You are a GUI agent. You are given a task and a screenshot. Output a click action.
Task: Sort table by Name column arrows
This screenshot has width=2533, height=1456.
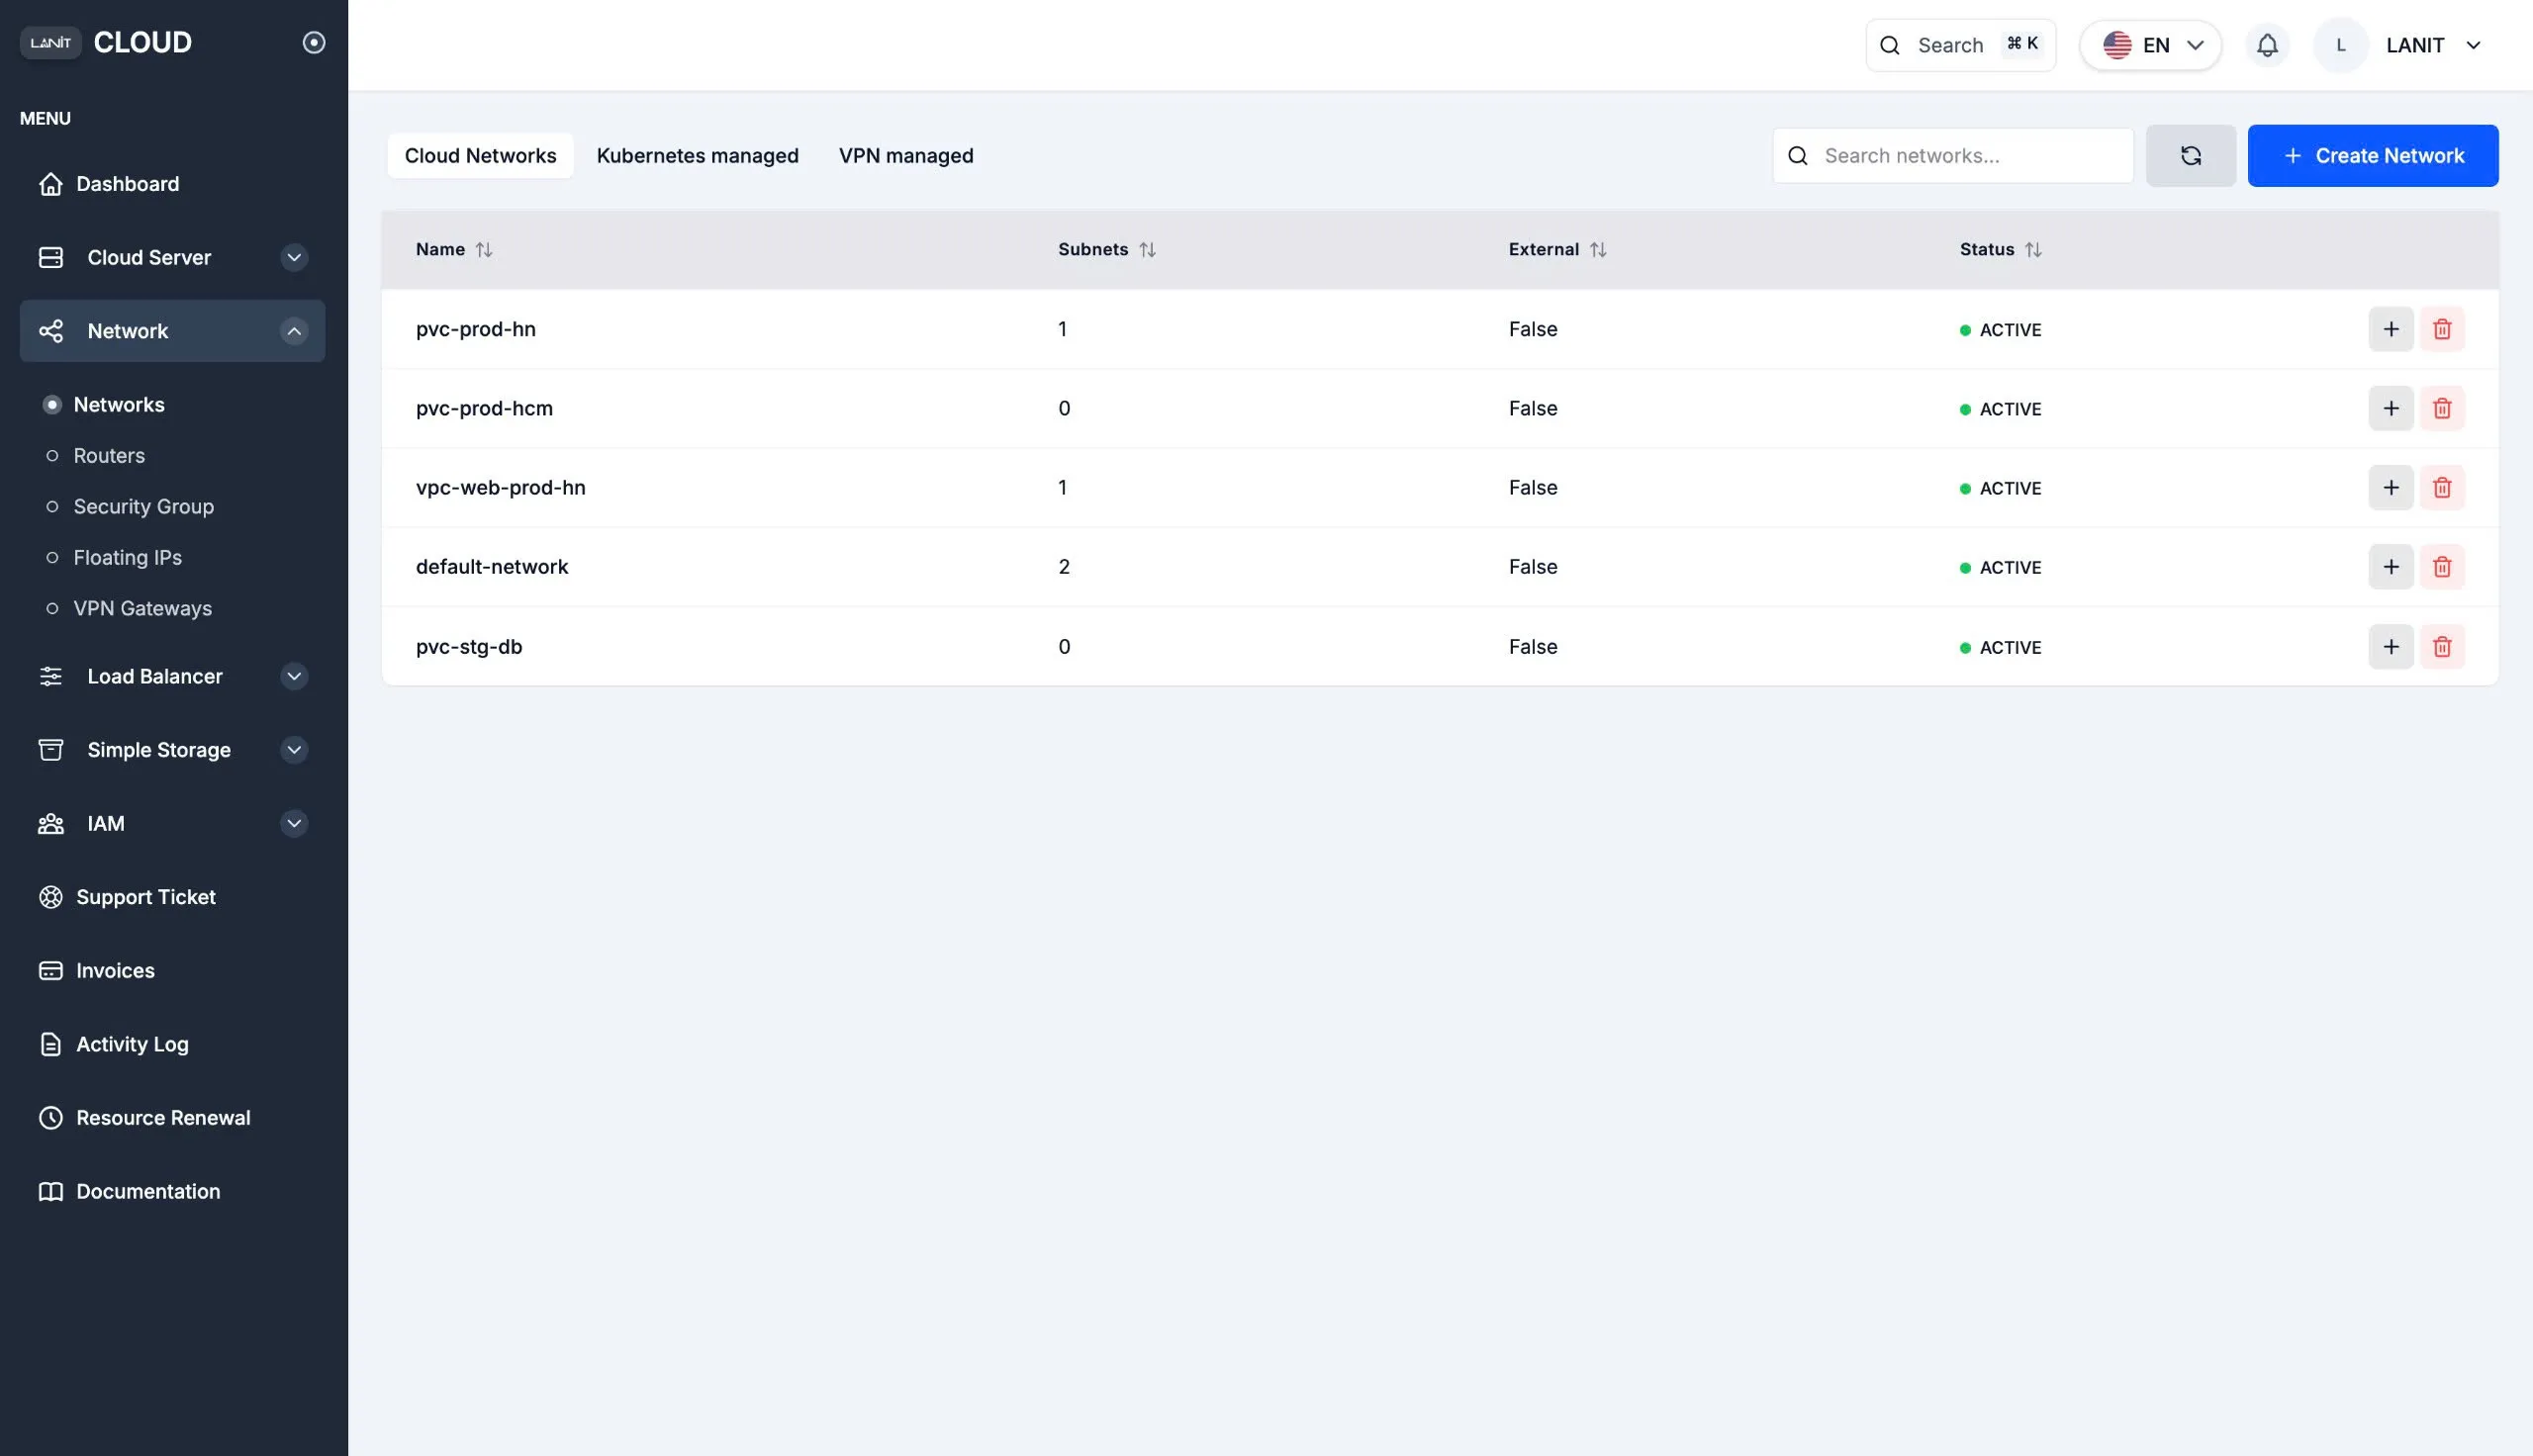point(484,250)
